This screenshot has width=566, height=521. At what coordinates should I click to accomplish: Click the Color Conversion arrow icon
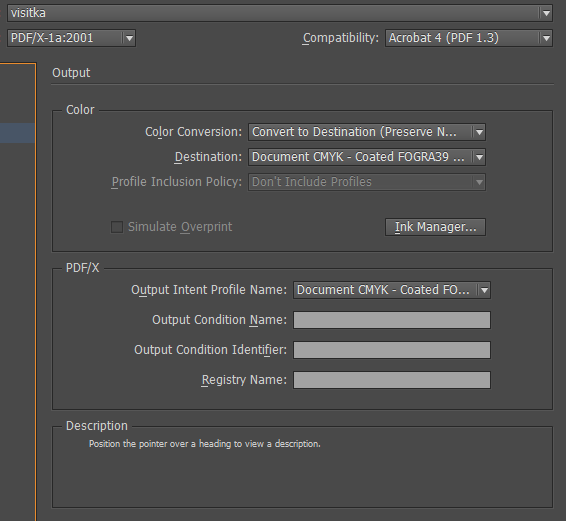479,132
